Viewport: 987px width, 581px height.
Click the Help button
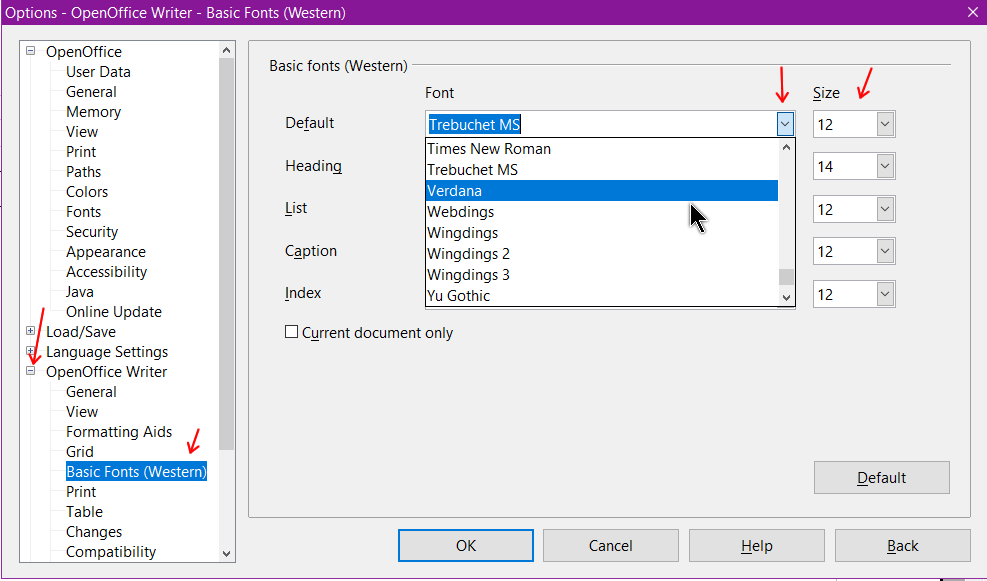point(757,545)
